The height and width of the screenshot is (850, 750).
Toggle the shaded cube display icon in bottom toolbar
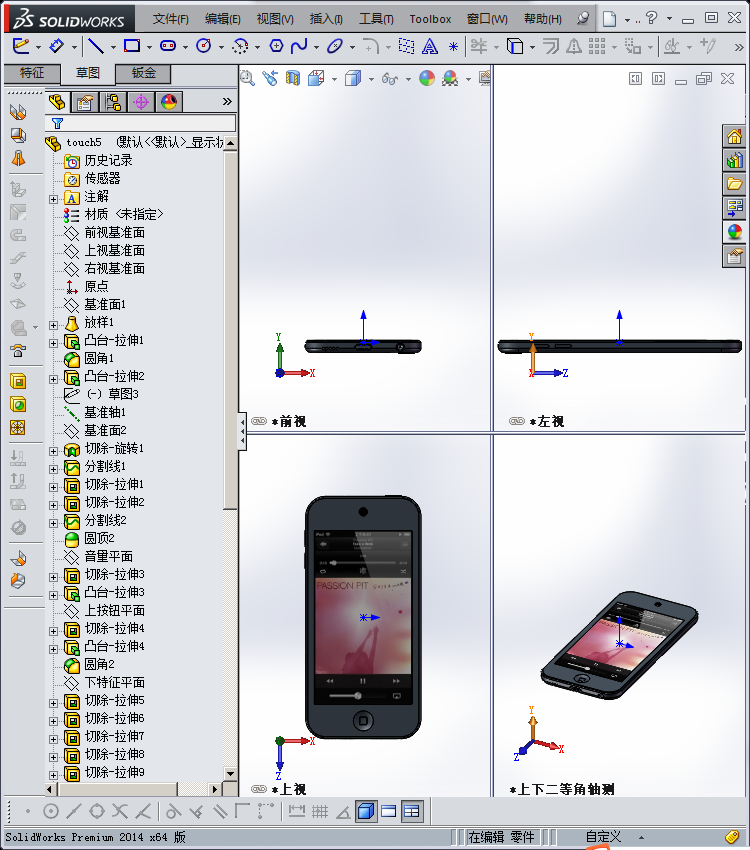[366, 812]
